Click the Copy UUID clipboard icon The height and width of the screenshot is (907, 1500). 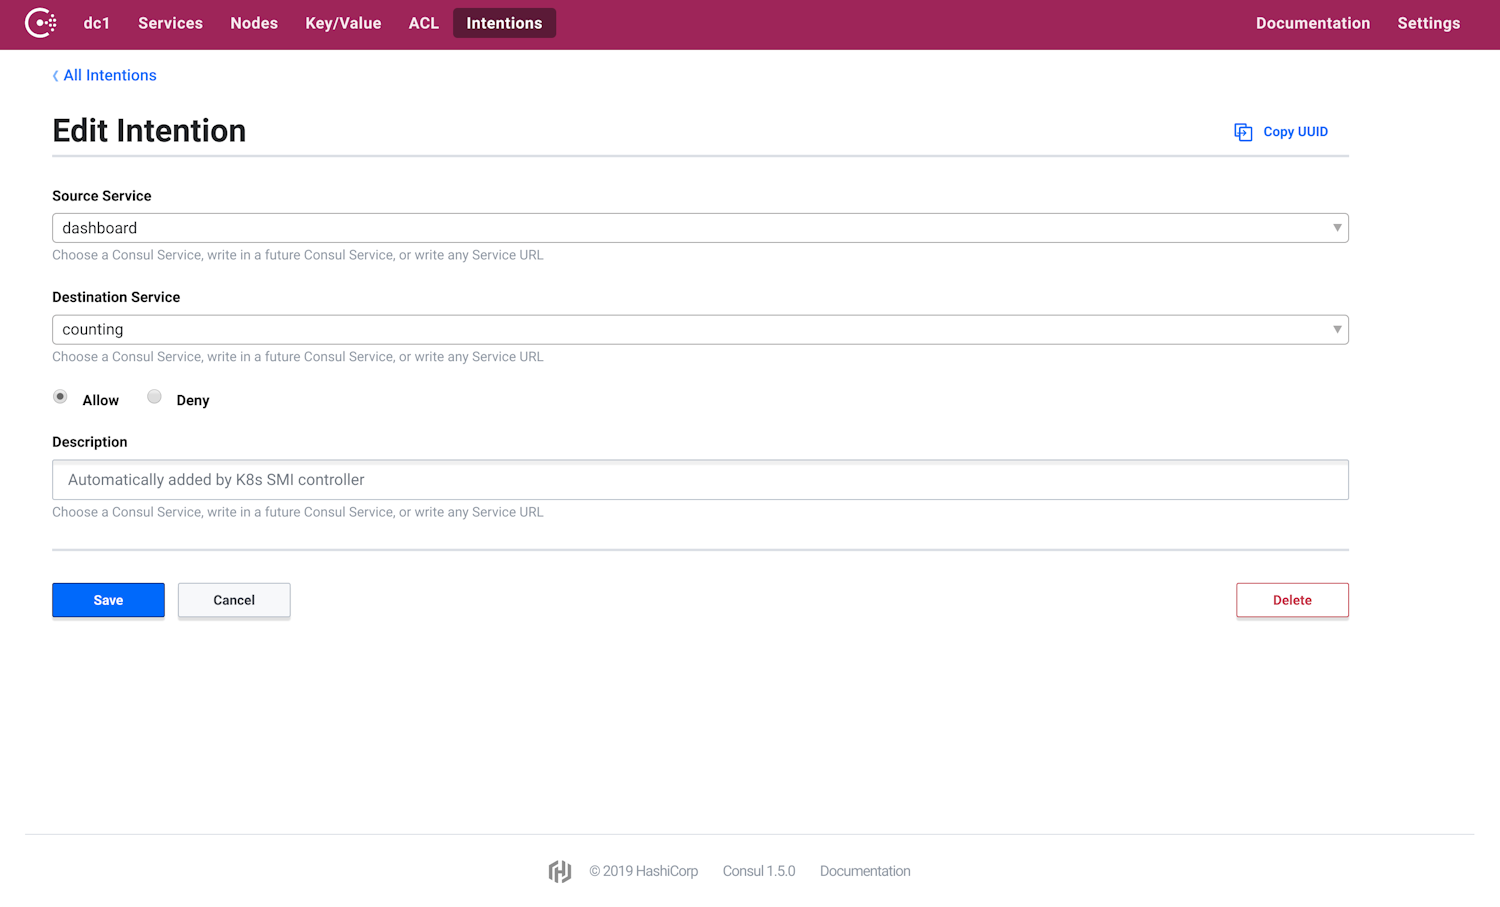pos(1242,131)
